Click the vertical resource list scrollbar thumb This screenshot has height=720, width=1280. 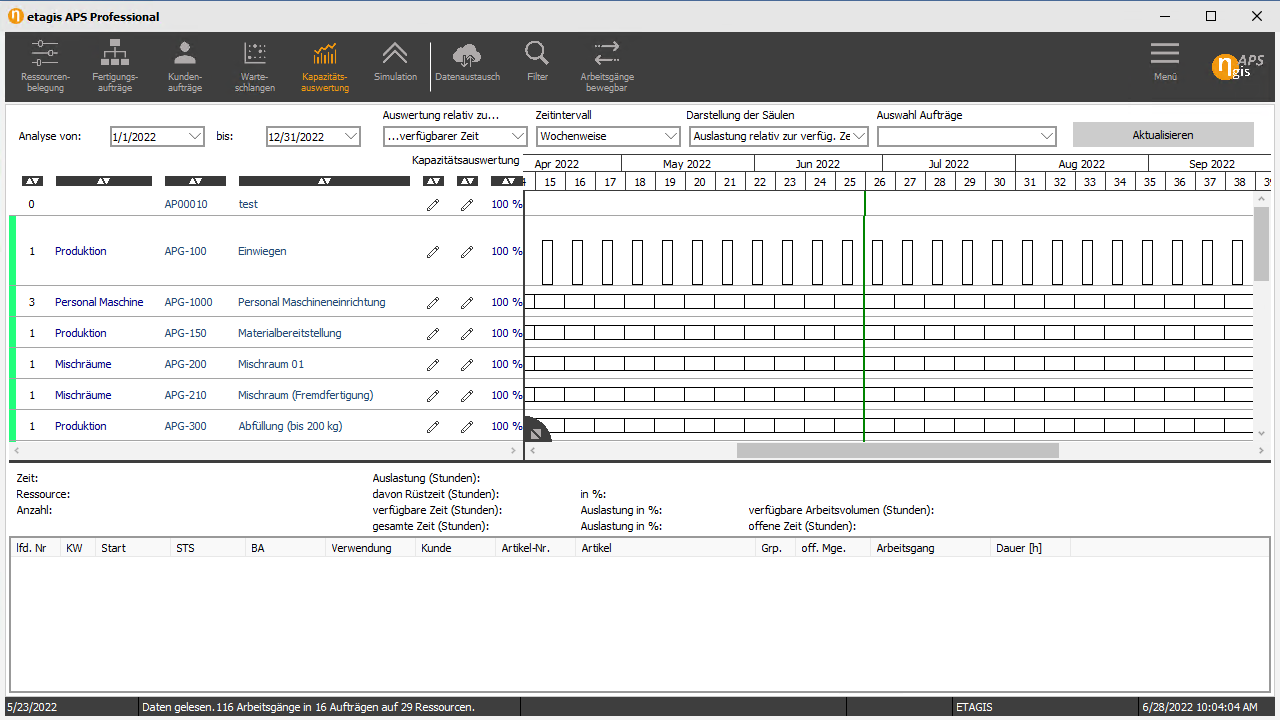[x=1261, y=244]
